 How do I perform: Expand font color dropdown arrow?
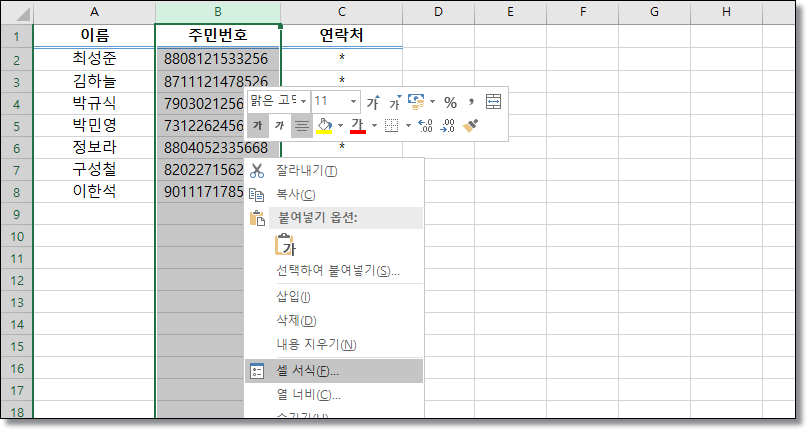point(374,125)
